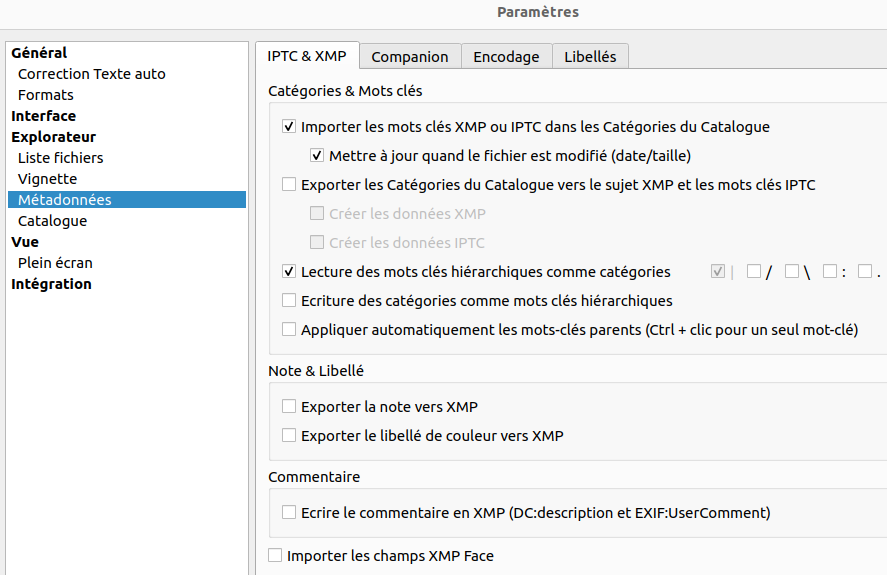Enable Ecriture des catégories comme mots clés hiérarchiques
887x575 pixels.
point(289,301)
